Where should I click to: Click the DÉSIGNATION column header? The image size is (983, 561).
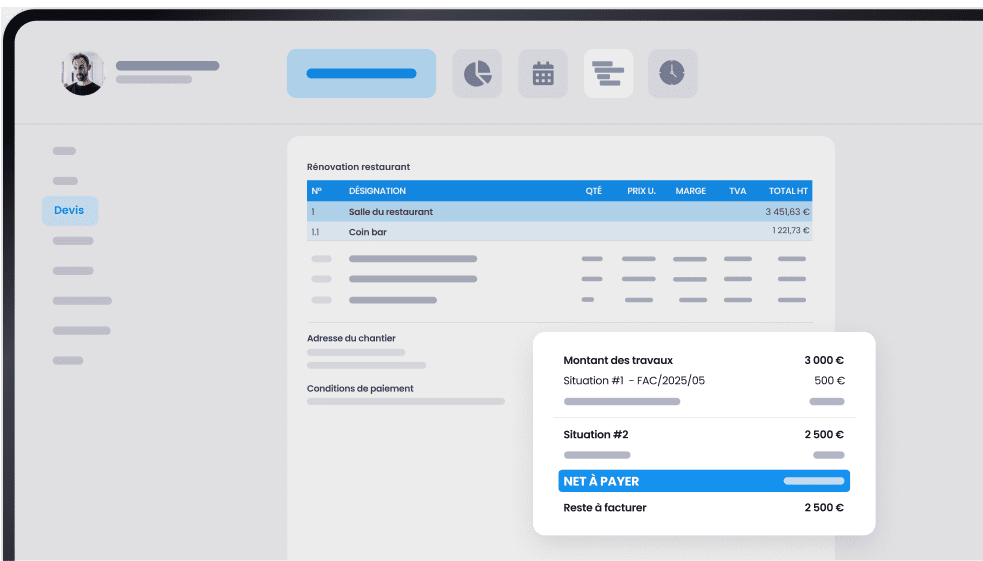point(377,191)
